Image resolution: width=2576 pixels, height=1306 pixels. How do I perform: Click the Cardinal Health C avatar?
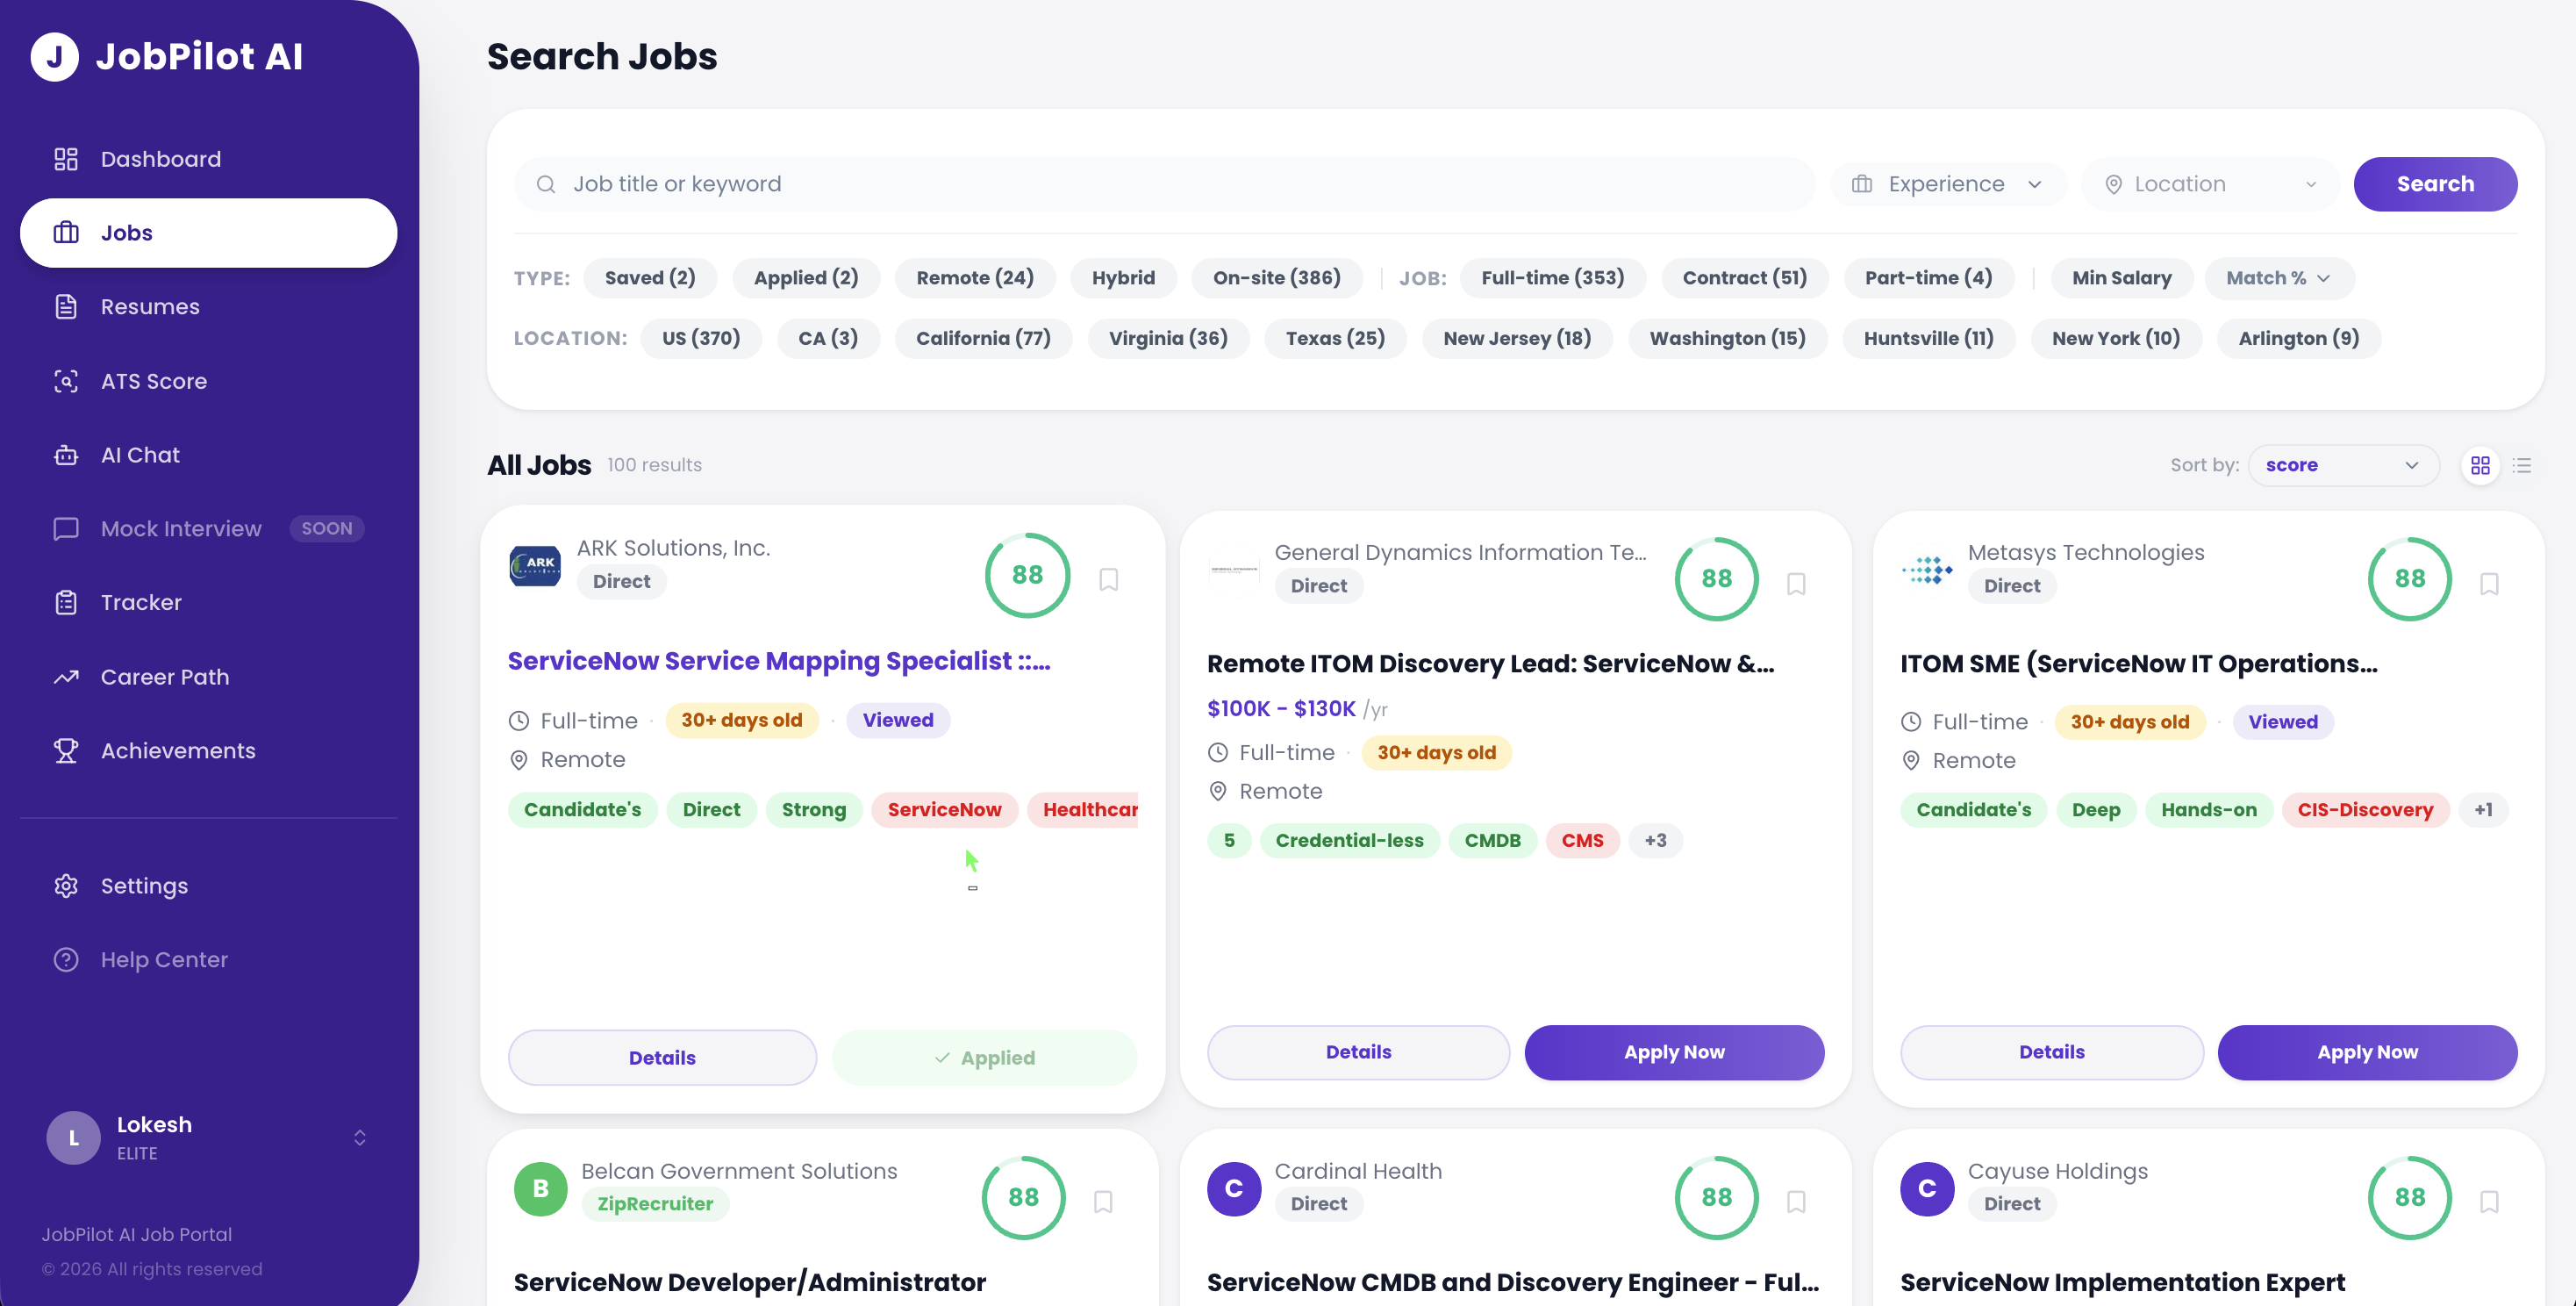(x=1233, y=1188)
